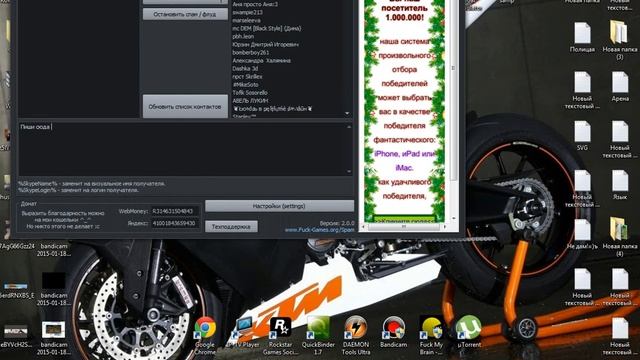The width and height of the screenshot is (640, 360).
Task: Select contact 'pbh.leon'
Action: [x=243, y=36]
